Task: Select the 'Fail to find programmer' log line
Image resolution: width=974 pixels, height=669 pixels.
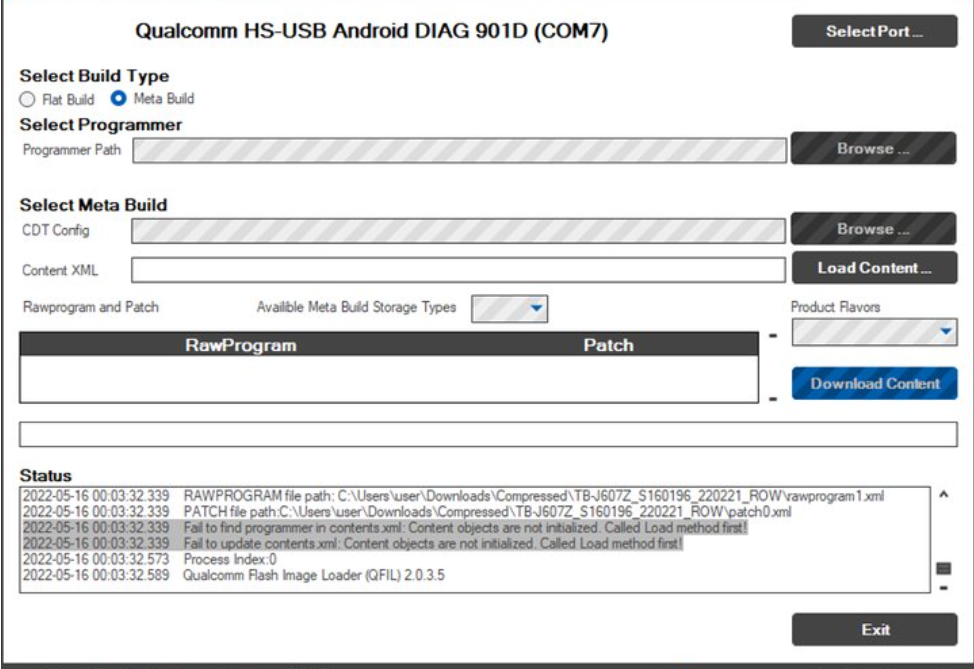Action: pyautogui.click(x=385, y=527)
